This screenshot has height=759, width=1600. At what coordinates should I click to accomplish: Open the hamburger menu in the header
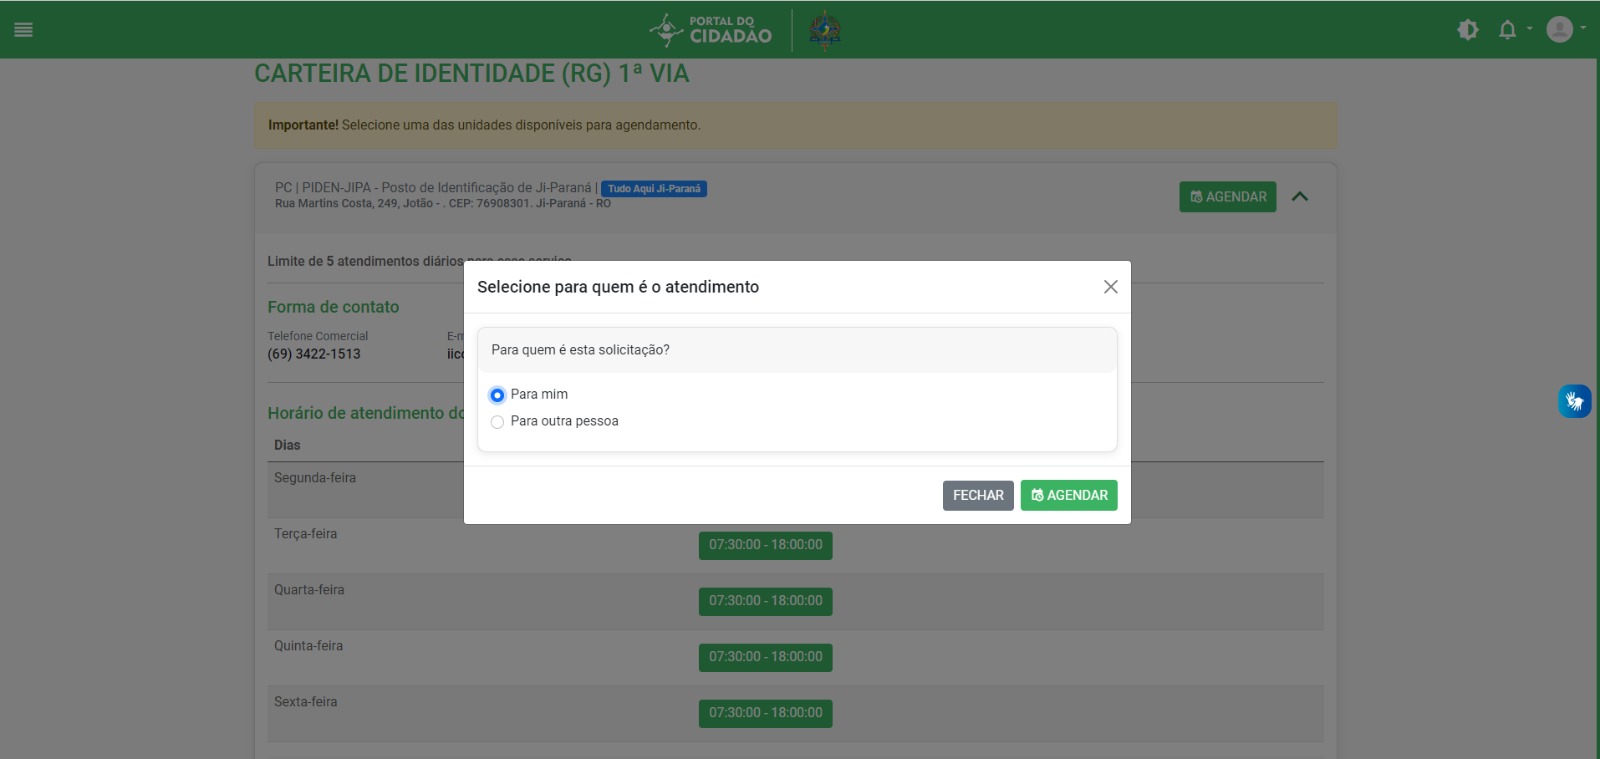coord(23,30)
